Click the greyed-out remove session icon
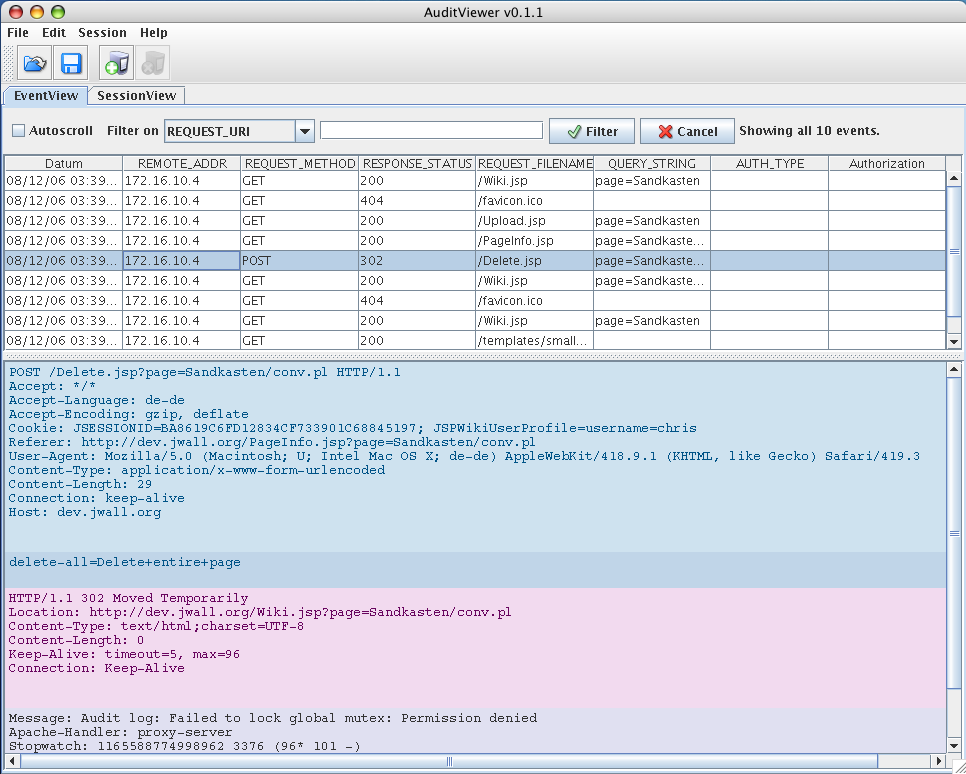 153,63
